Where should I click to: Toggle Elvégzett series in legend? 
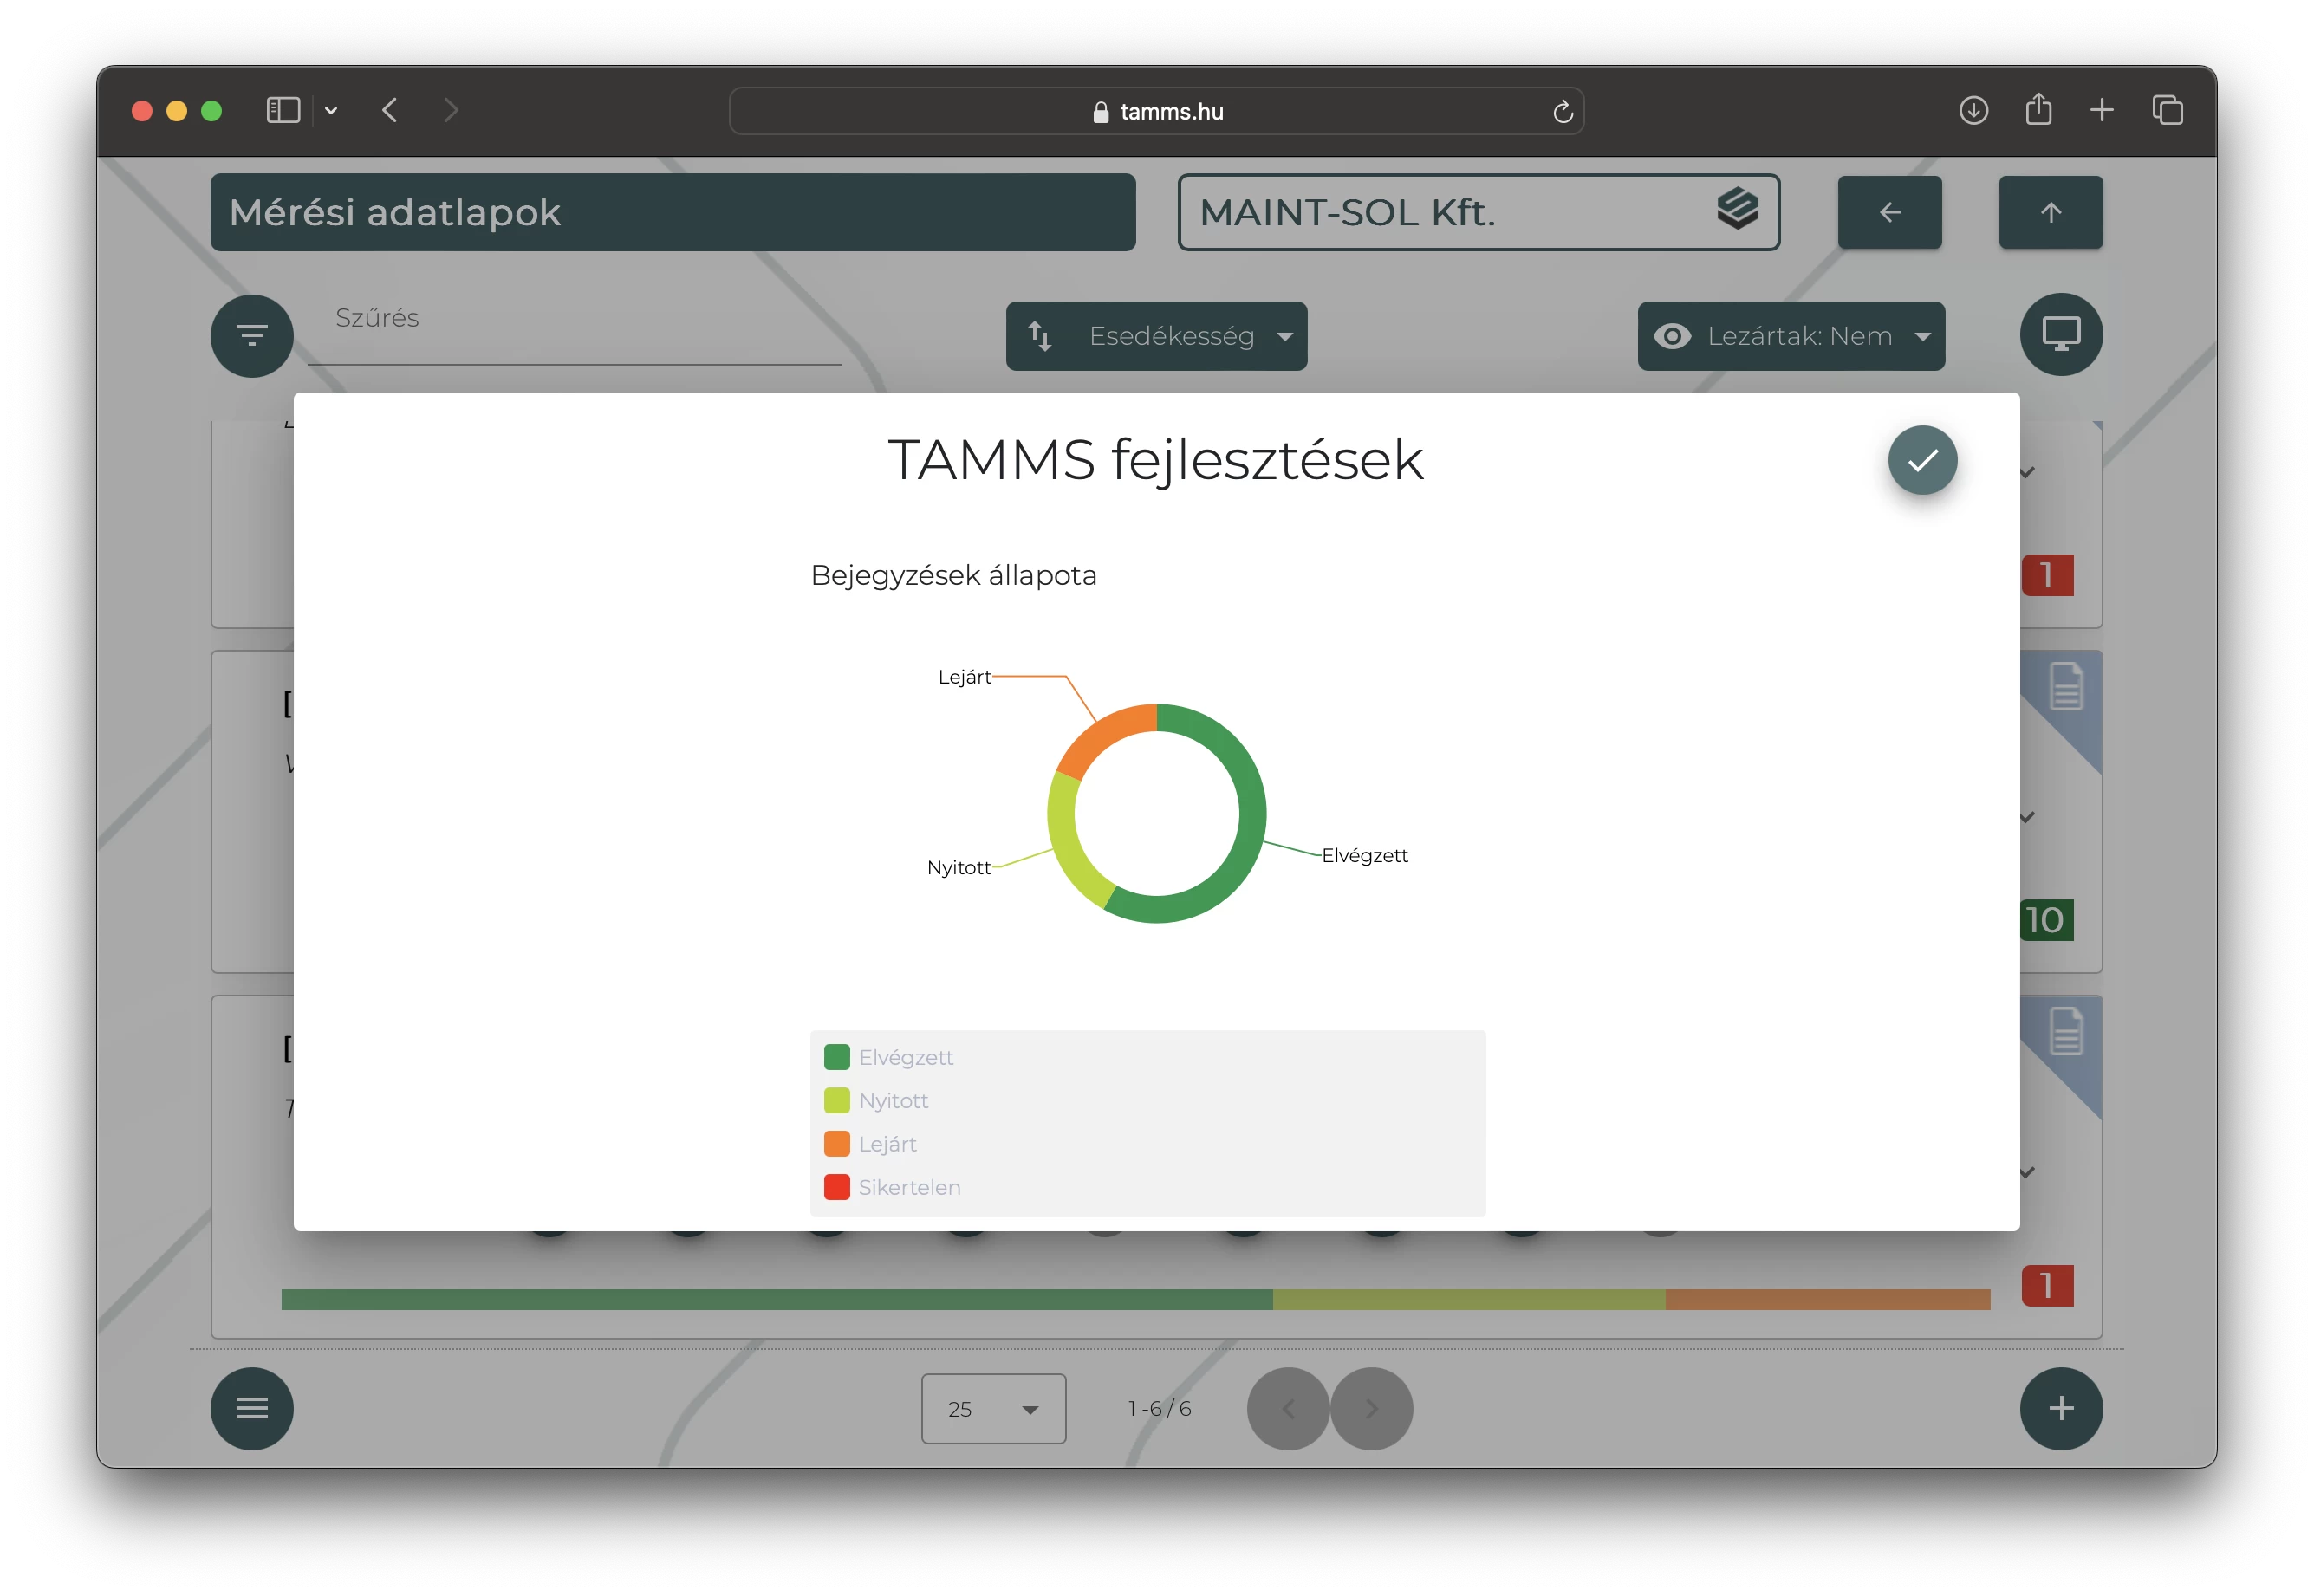[888, 1057]
